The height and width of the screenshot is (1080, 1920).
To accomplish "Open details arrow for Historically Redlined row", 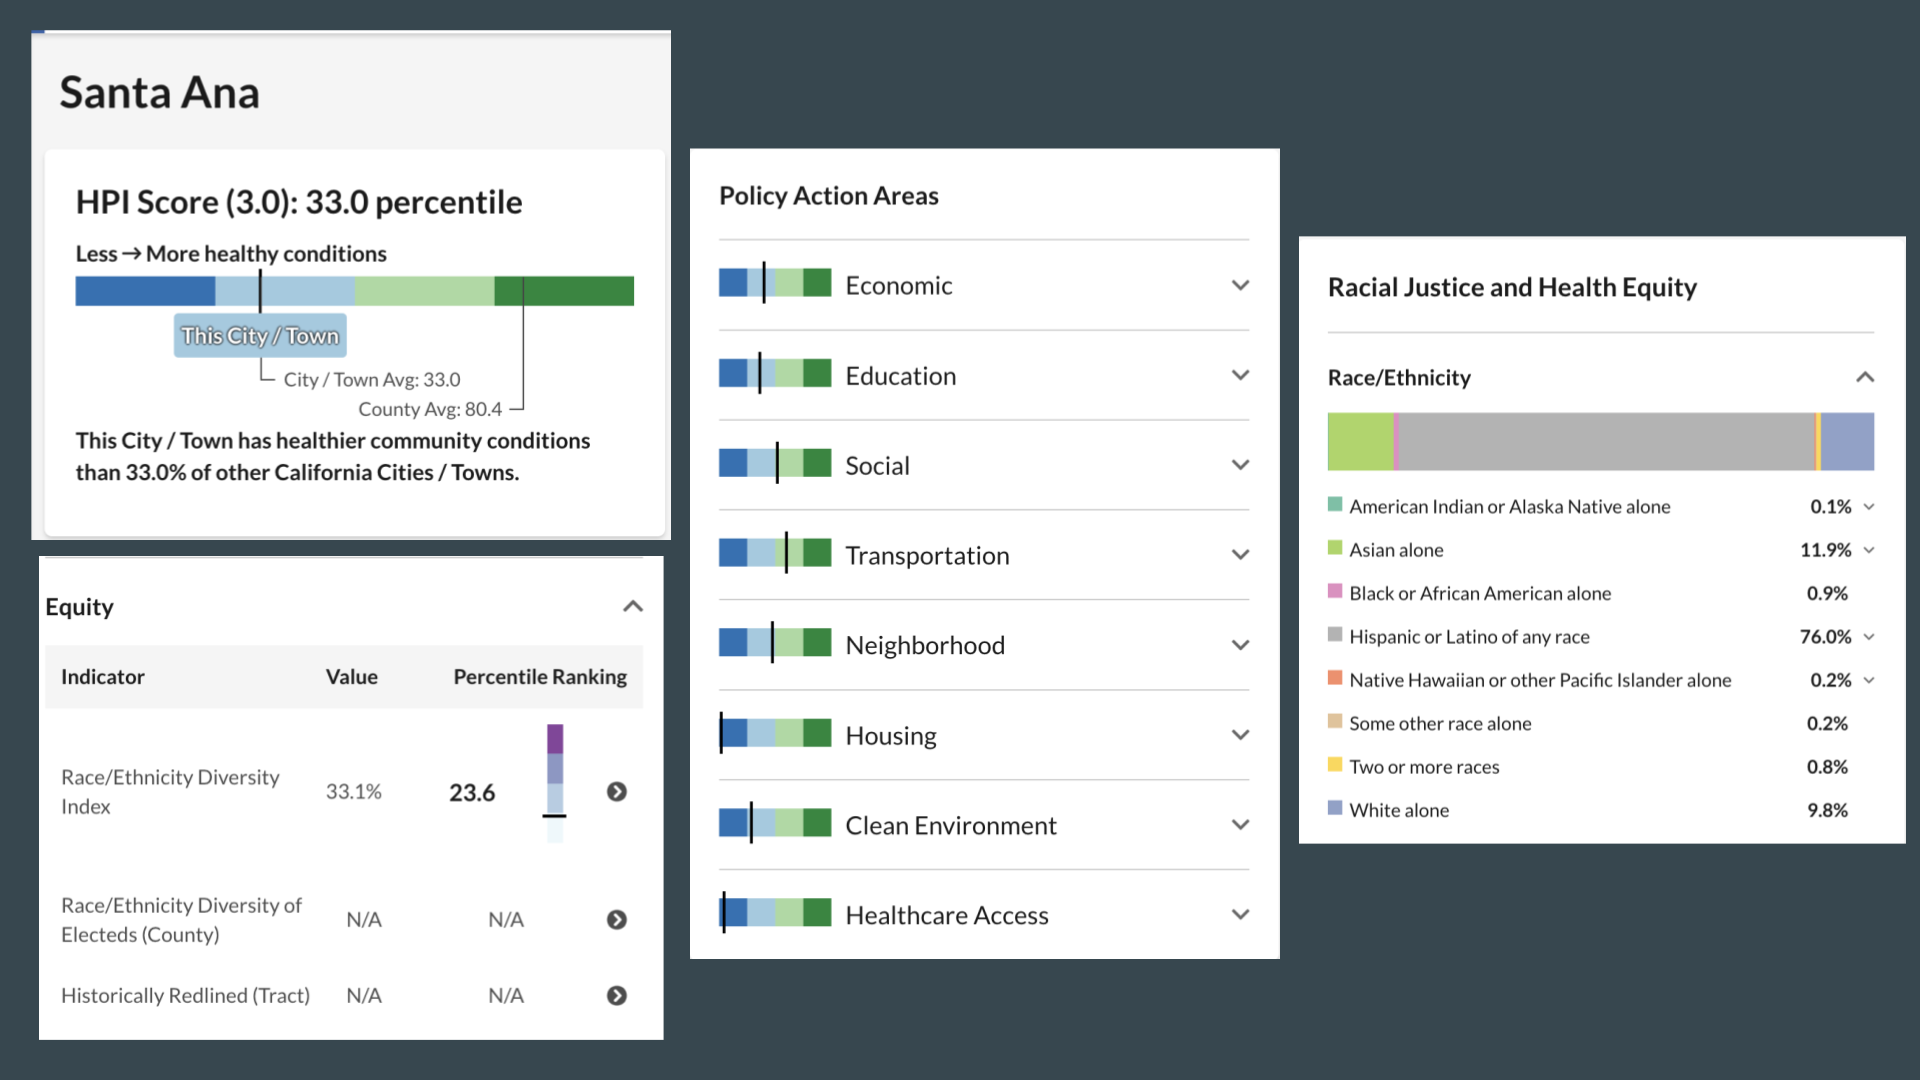I will (617, 996).
